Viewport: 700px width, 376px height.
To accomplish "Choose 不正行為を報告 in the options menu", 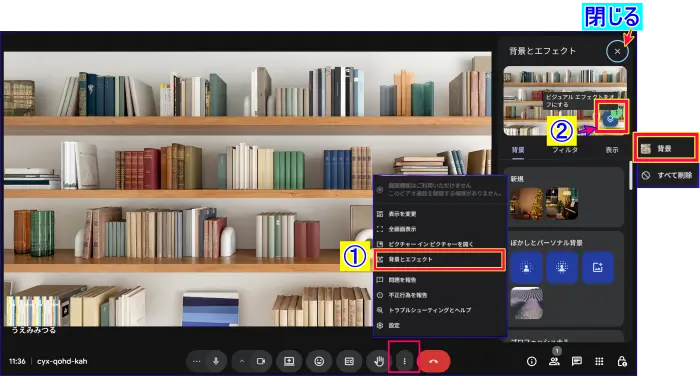I will (440, 295).
